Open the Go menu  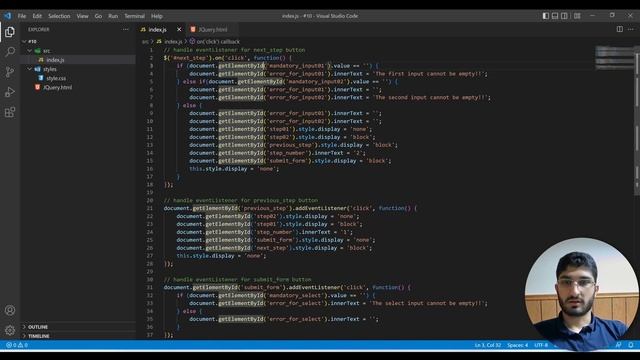pyautogui.click(x=98, y=16)
